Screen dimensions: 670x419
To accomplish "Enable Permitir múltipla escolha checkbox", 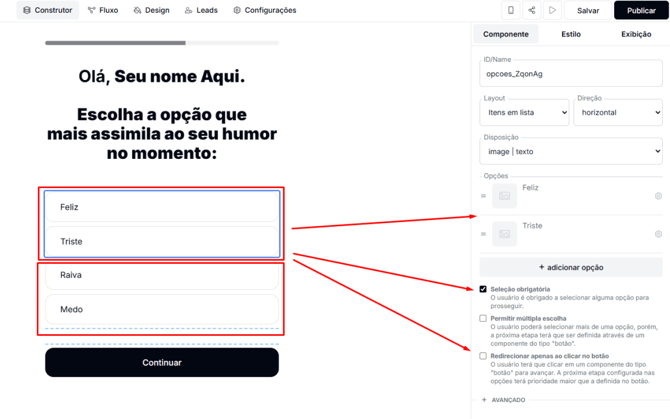I will (x=483, y=318).
